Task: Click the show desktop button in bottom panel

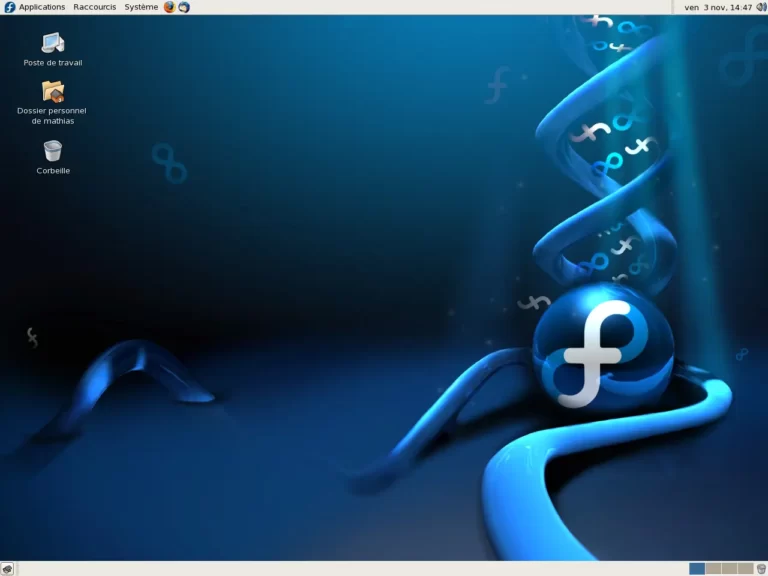Action: (x=7, y=568)
